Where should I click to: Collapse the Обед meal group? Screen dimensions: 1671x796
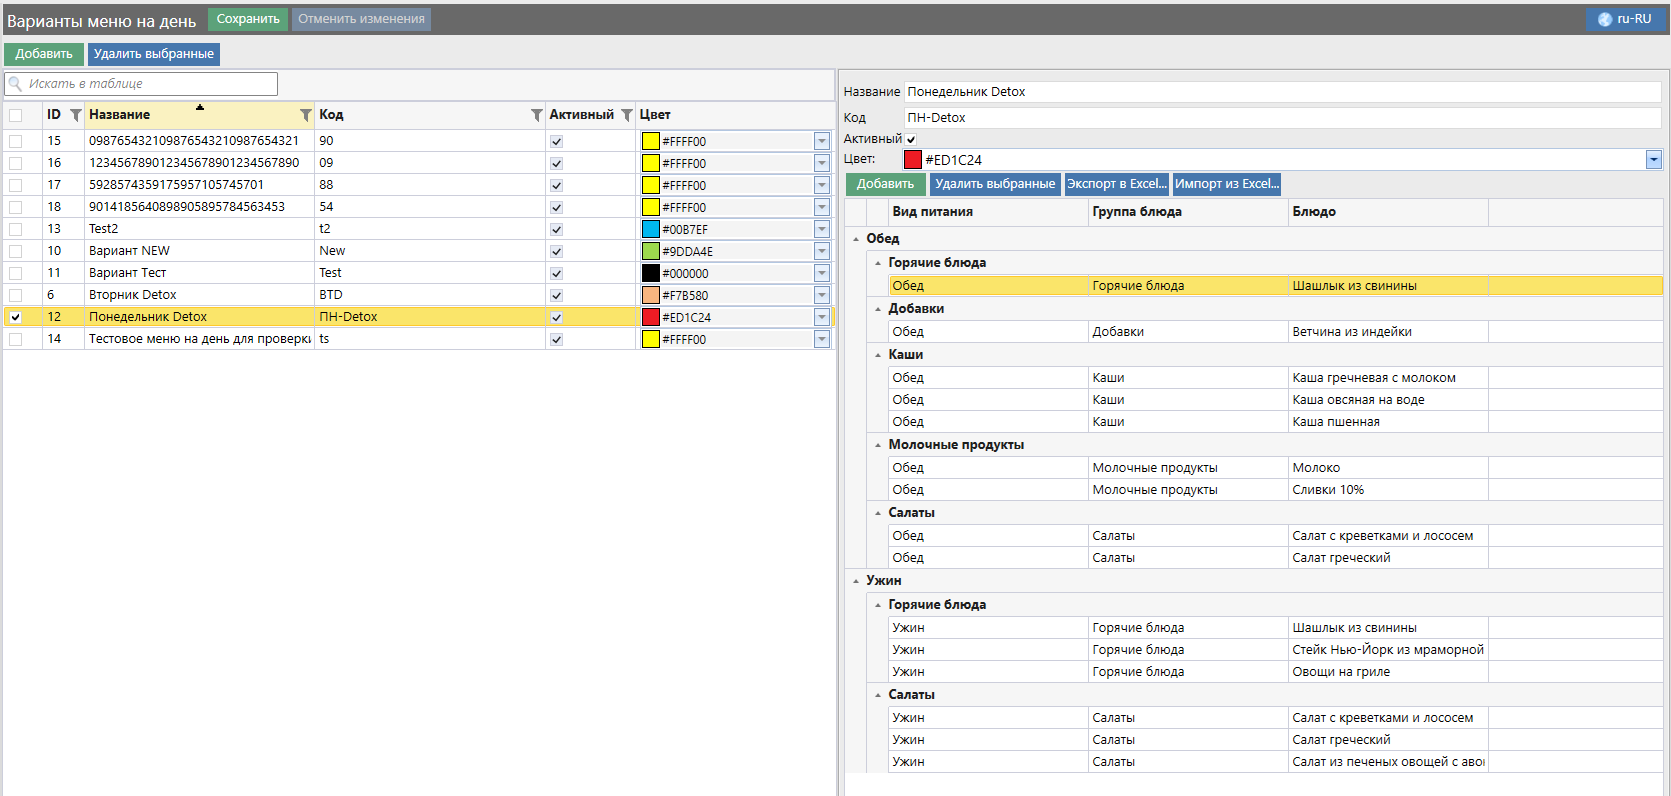coord(856,239)
